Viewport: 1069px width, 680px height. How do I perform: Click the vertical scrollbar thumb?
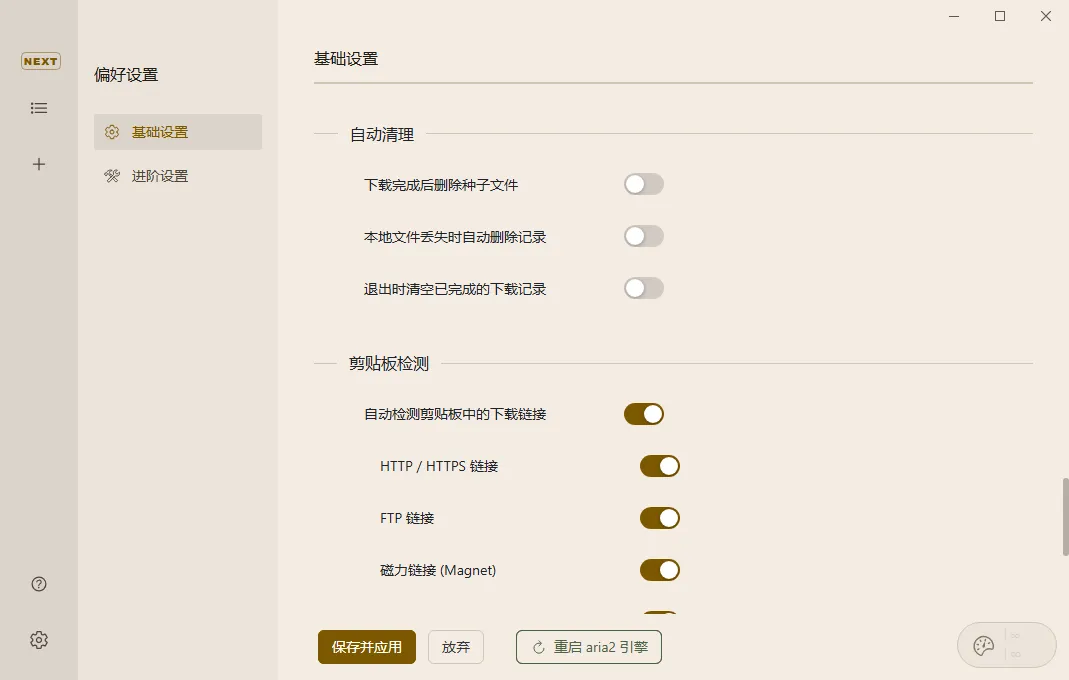(1065, 517)
